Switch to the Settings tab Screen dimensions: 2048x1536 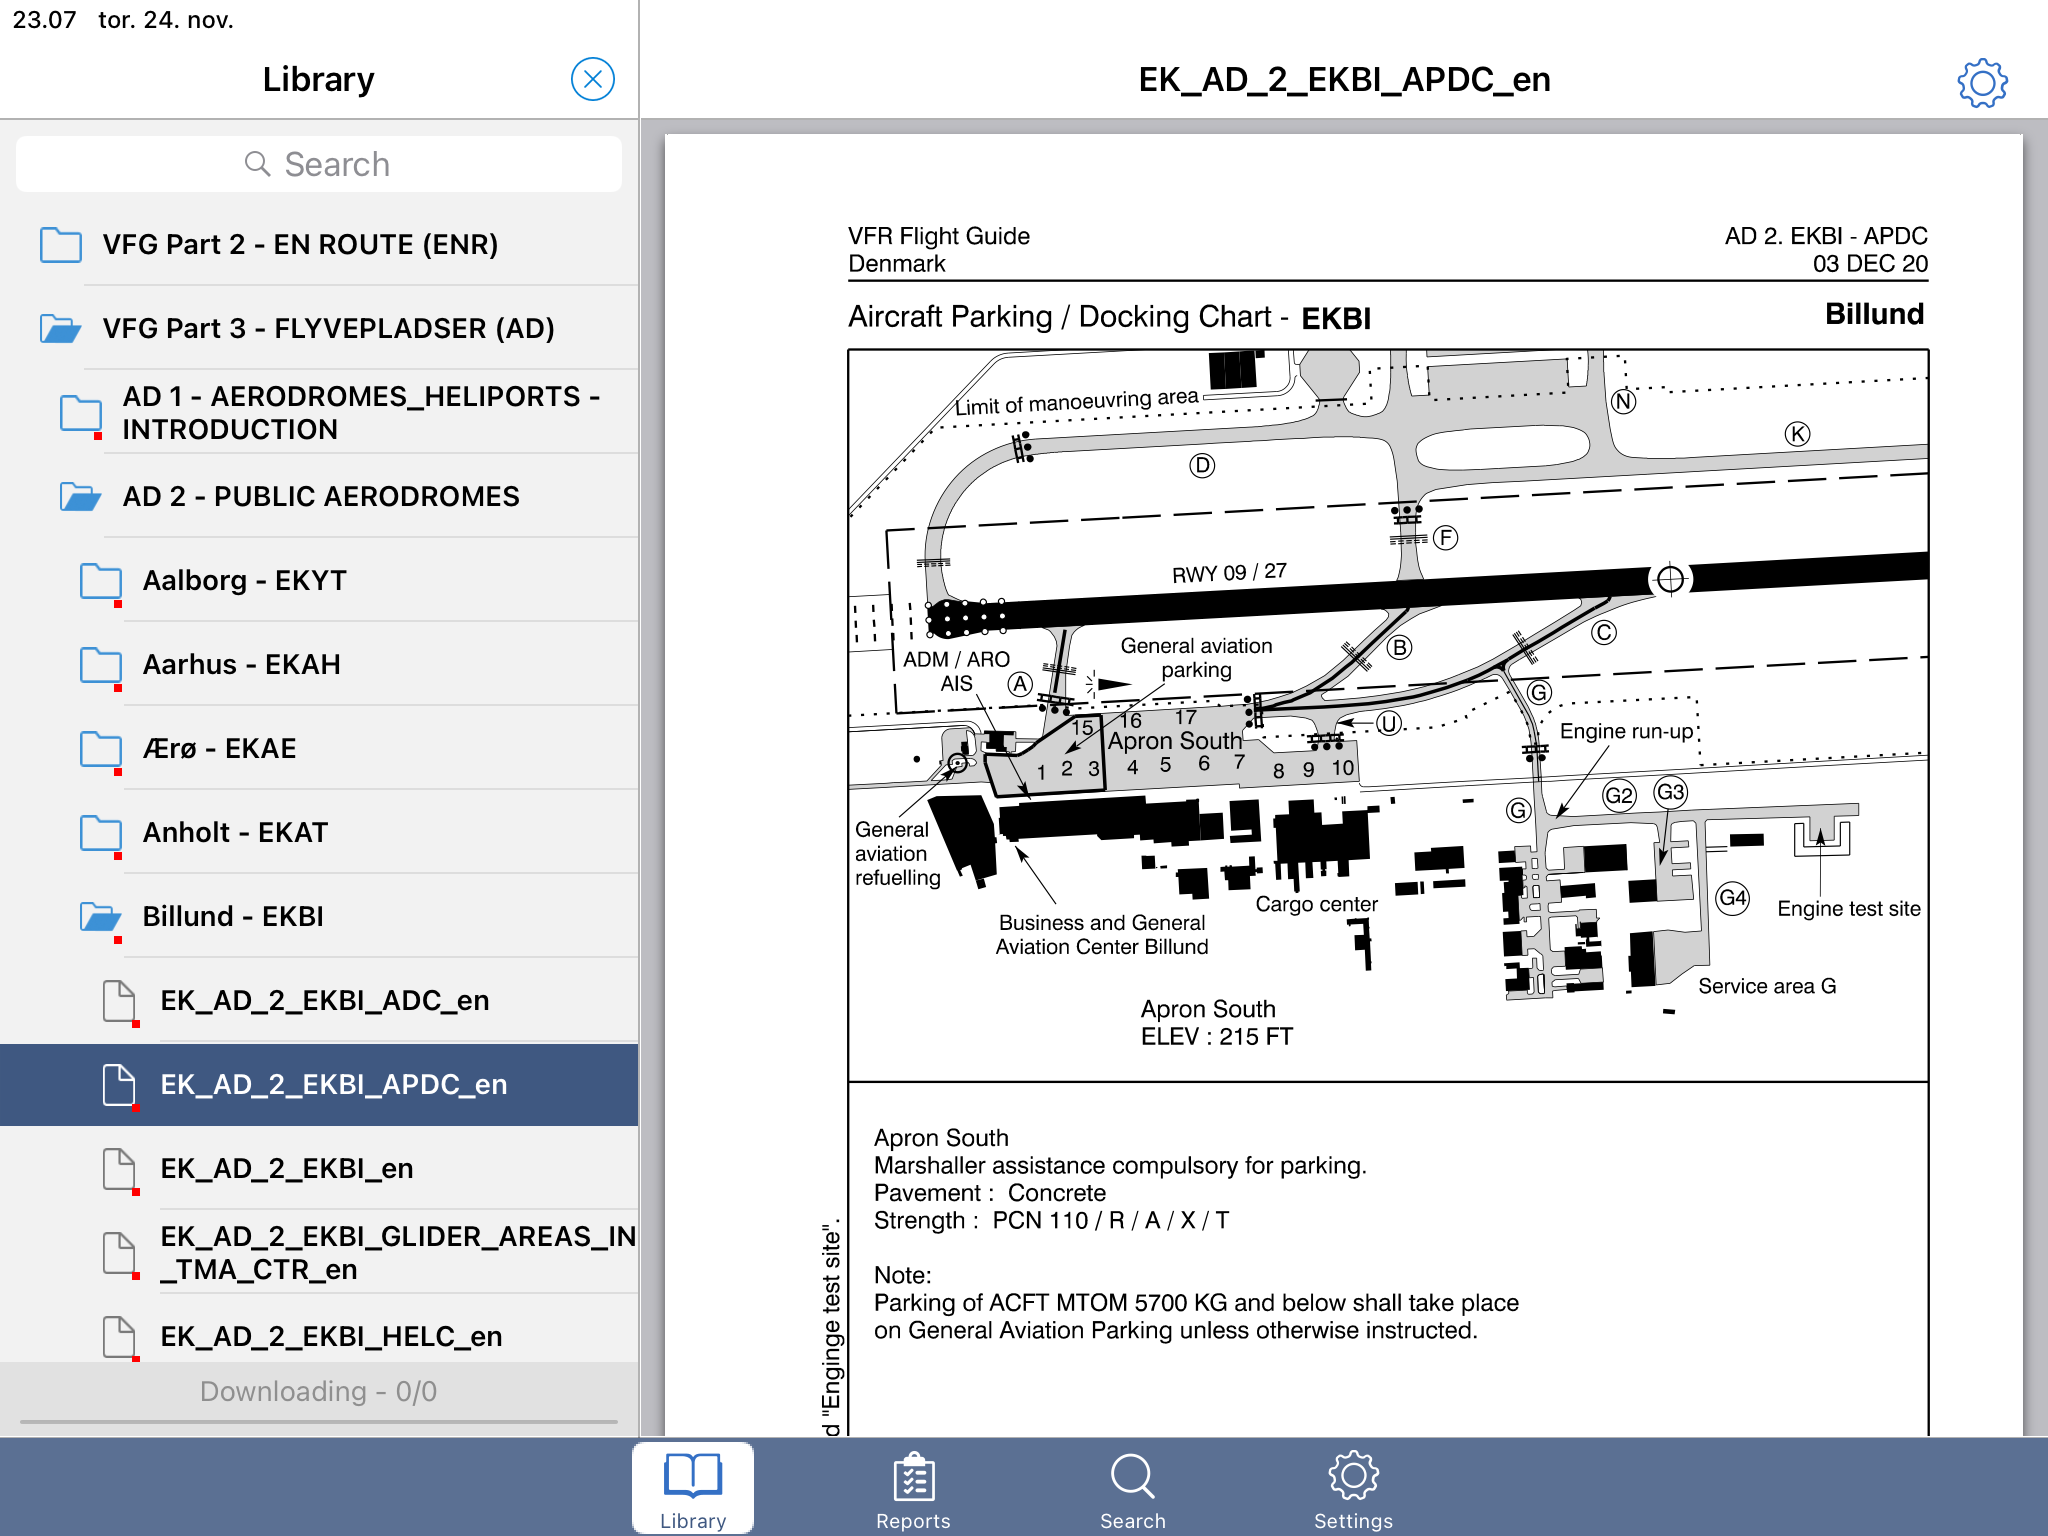[x=1353, y=1490]
